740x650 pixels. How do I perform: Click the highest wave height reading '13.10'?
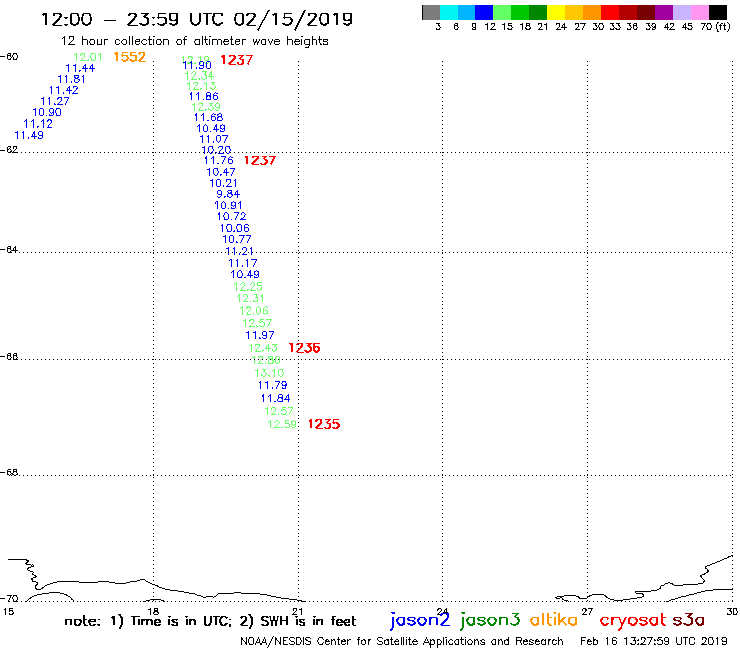tap(269, 373)
